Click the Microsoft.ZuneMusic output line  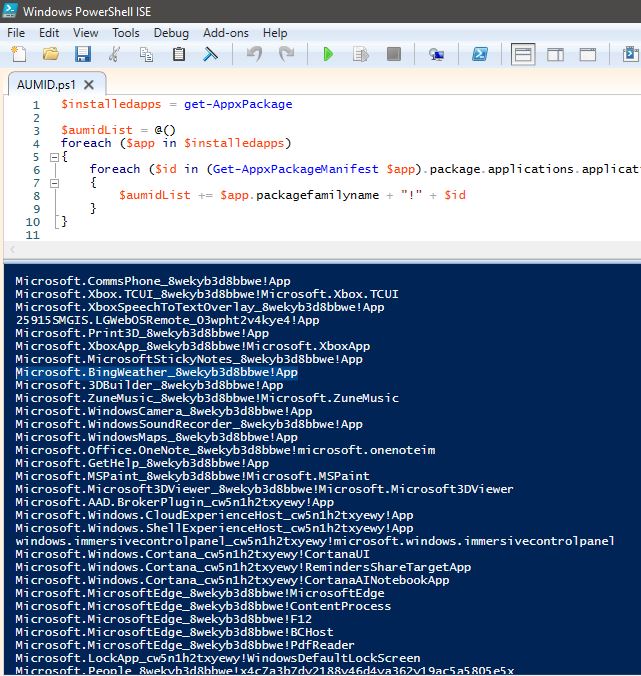[207, 398]
